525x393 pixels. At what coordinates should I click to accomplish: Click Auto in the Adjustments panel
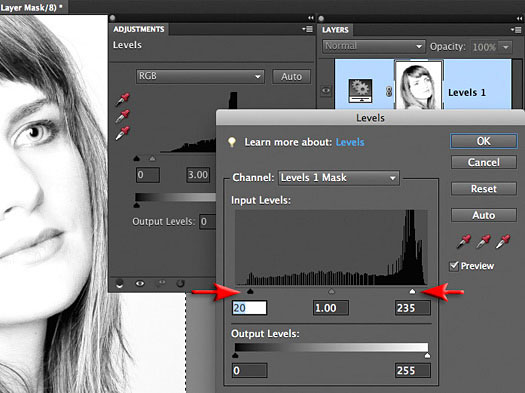pos(291,77)
